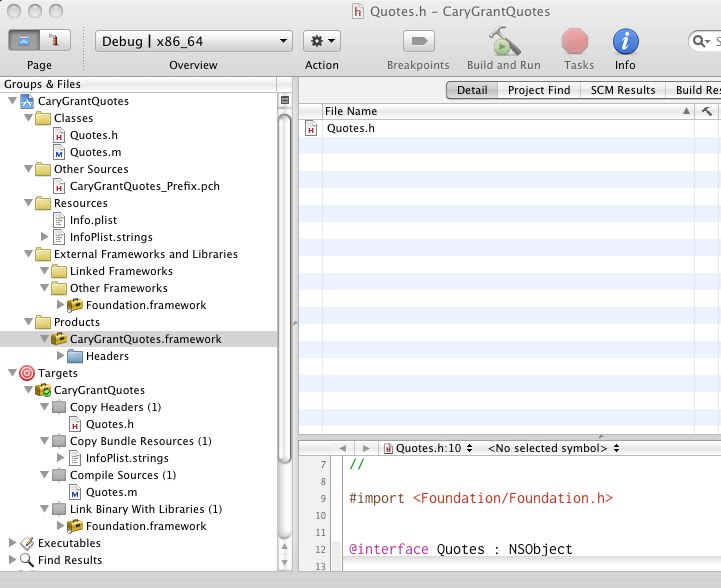
Task: Switch to the SCM Results tab
Action: click(623, 90)
